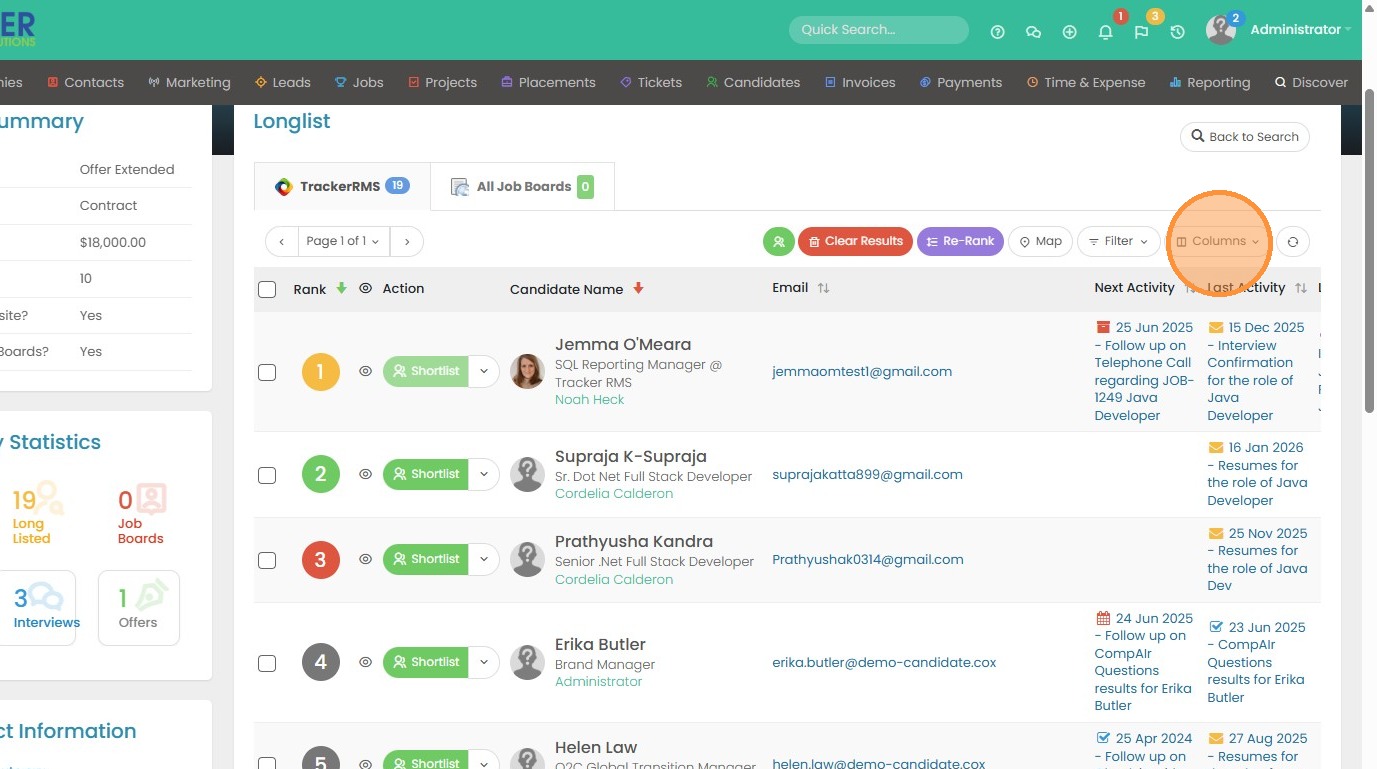Click the Long Listed statistic icon
The width and height of the screenshot is (1377, 769).
pos(50,498)
